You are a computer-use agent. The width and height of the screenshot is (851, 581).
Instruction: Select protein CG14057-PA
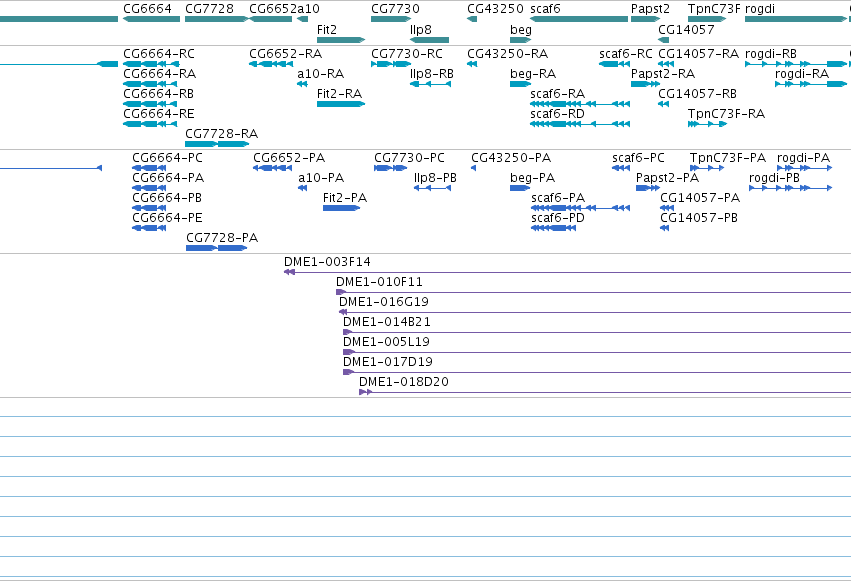[667, 208]
